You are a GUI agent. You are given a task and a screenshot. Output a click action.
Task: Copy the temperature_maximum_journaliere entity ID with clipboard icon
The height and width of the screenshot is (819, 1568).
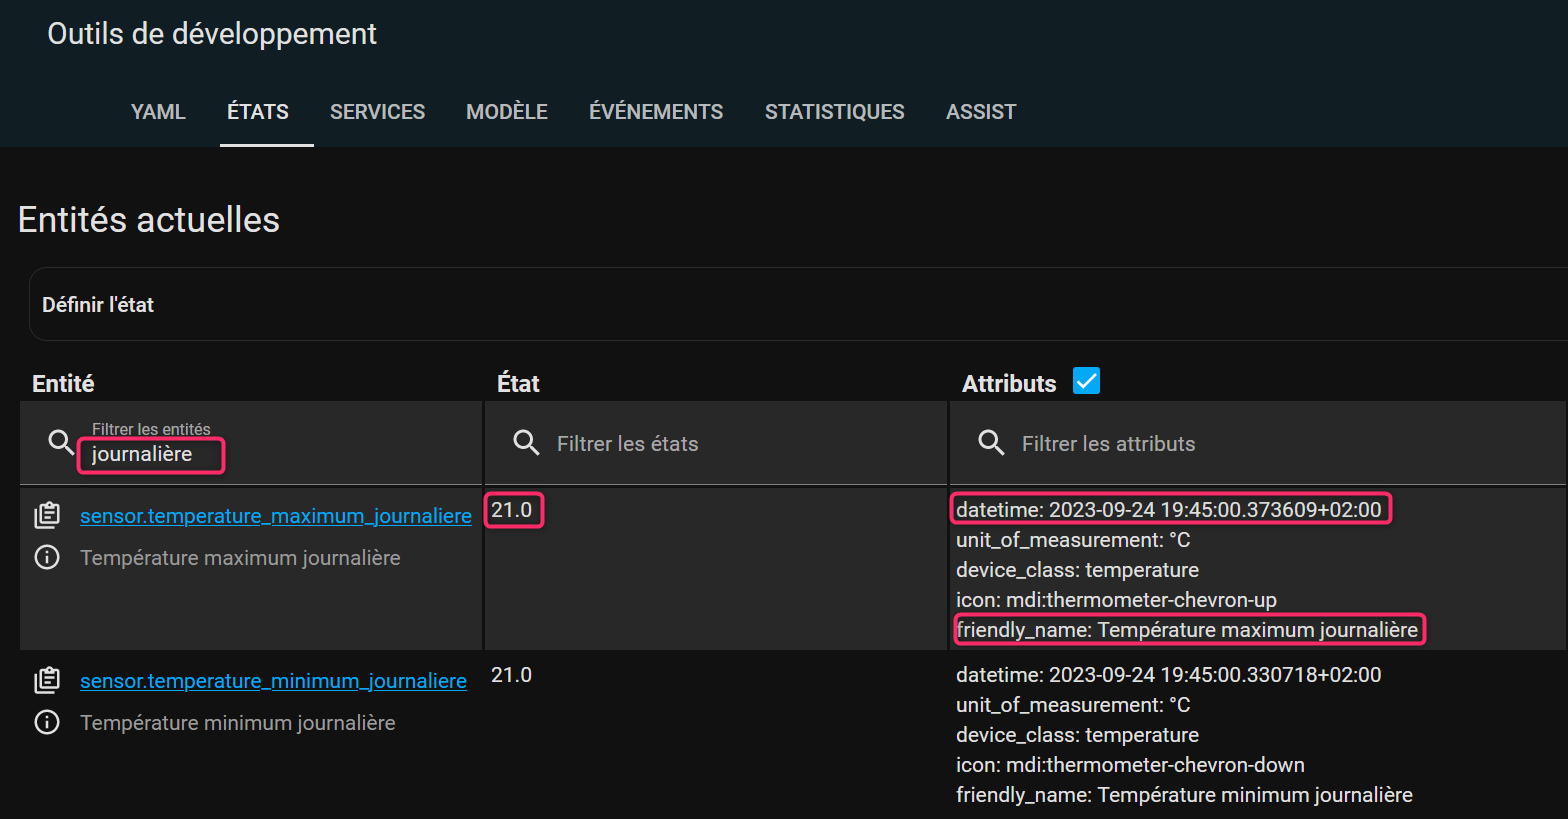47,515
